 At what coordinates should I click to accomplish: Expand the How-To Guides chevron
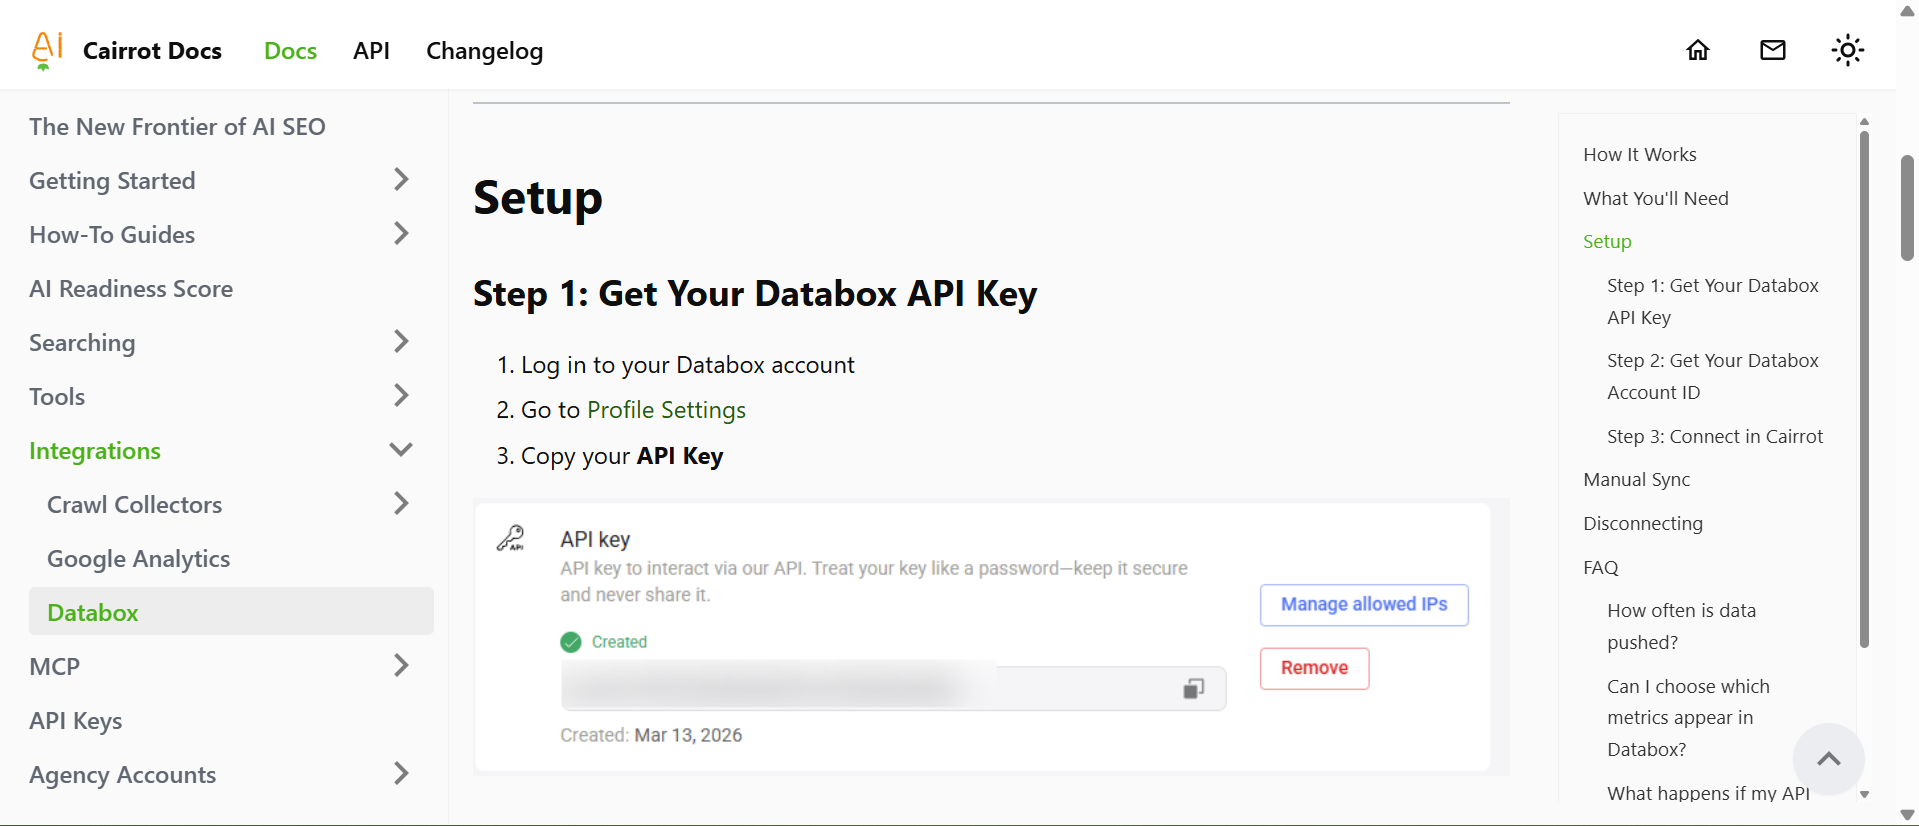pos(401,234)
